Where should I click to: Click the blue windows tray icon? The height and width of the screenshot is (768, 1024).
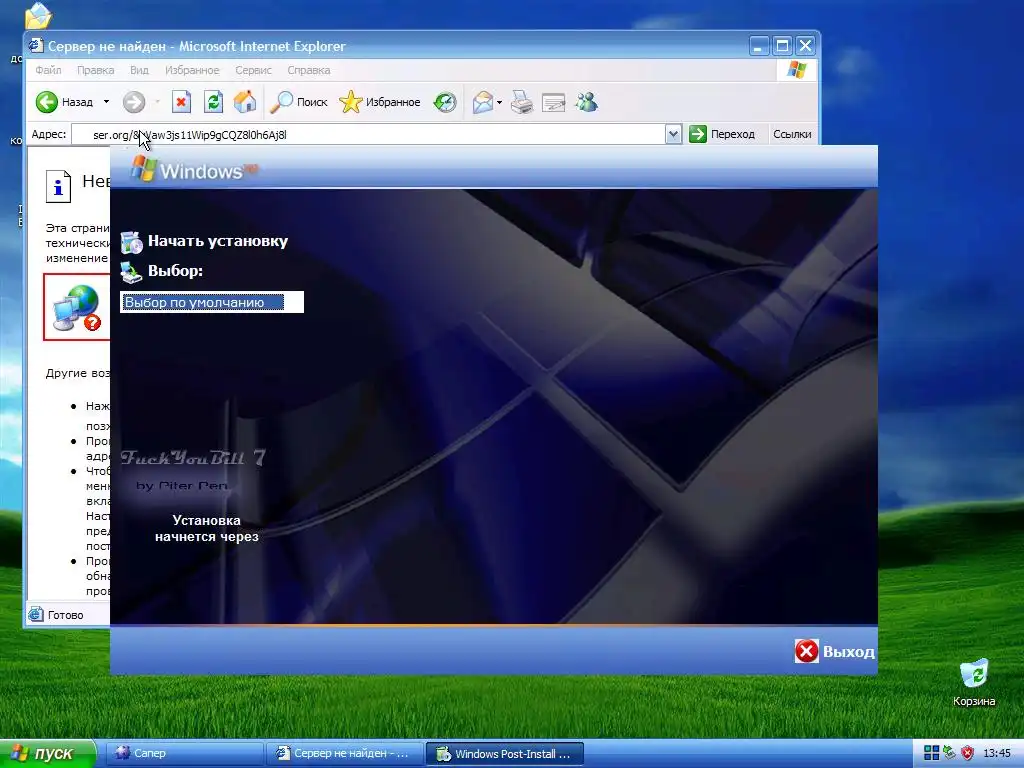click(932, 754)
